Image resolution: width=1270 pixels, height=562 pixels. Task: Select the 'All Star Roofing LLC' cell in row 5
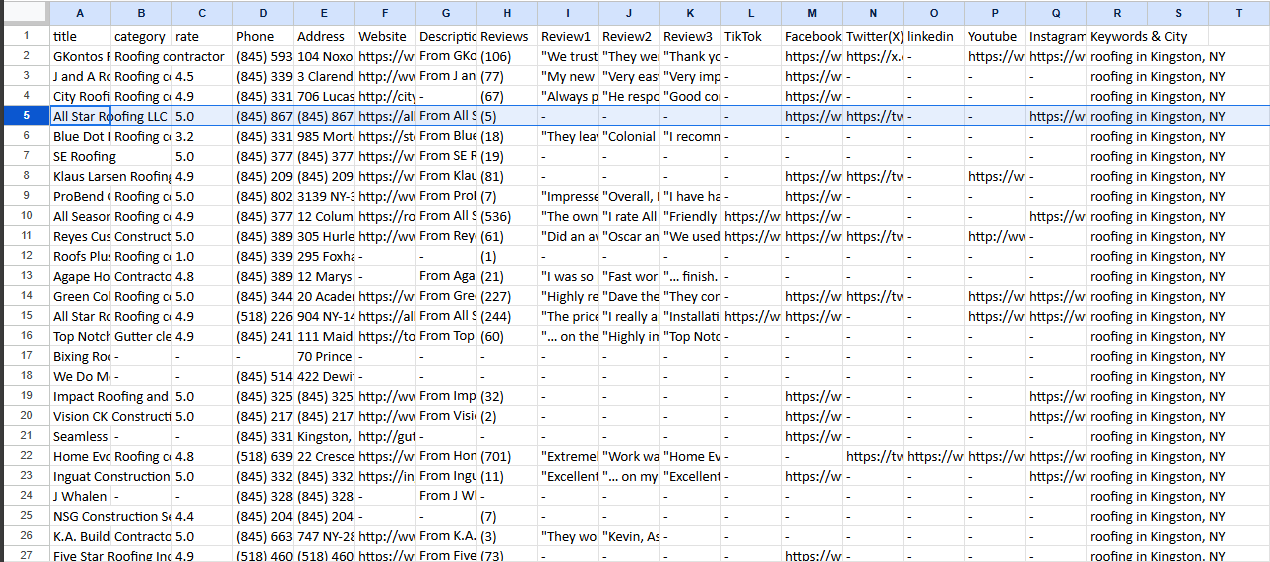click(80, 116)
